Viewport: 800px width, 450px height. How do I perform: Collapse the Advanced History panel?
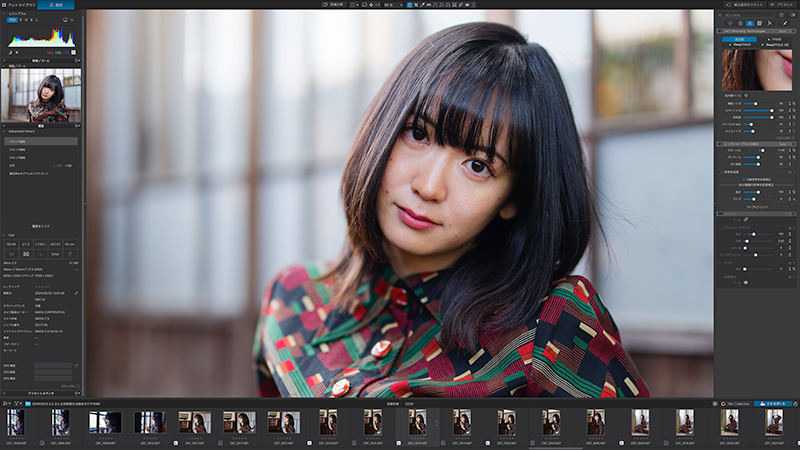point(4,131)
